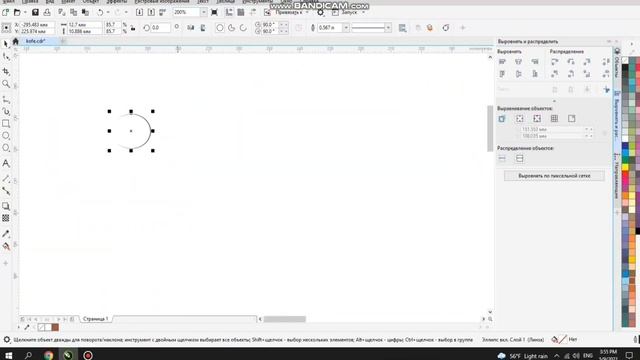Pick the black color swatch in palette
The width and height of the screenshot is (640, 360).
[x=625, y=68]
